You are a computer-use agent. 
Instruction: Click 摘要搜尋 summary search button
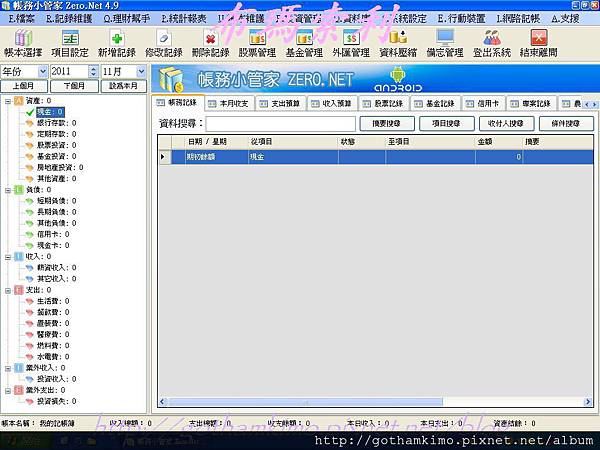387,124
